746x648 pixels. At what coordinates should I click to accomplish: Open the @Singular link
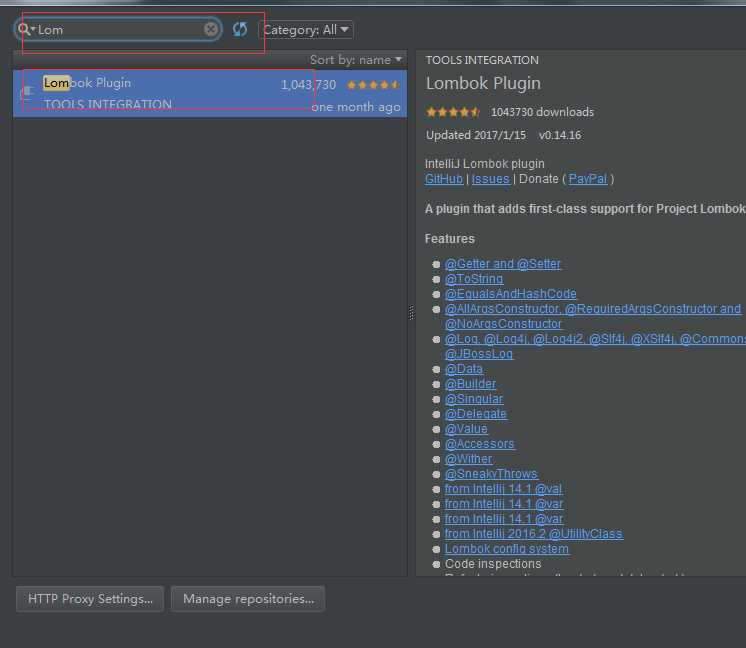474,399
